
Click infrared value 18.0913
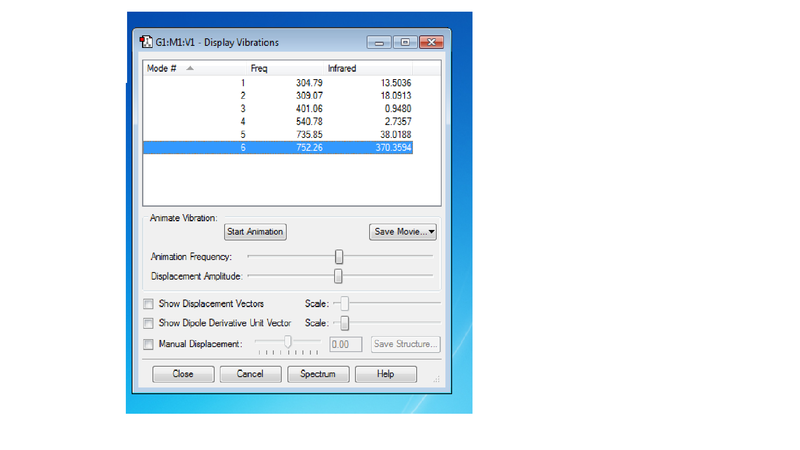pos(396,95)
